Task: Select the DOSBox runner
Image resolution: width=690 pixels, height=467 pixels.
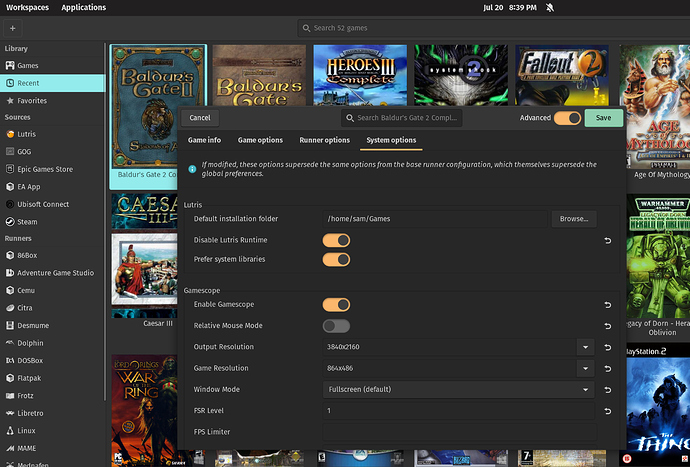Action: [x=29, y=360]
